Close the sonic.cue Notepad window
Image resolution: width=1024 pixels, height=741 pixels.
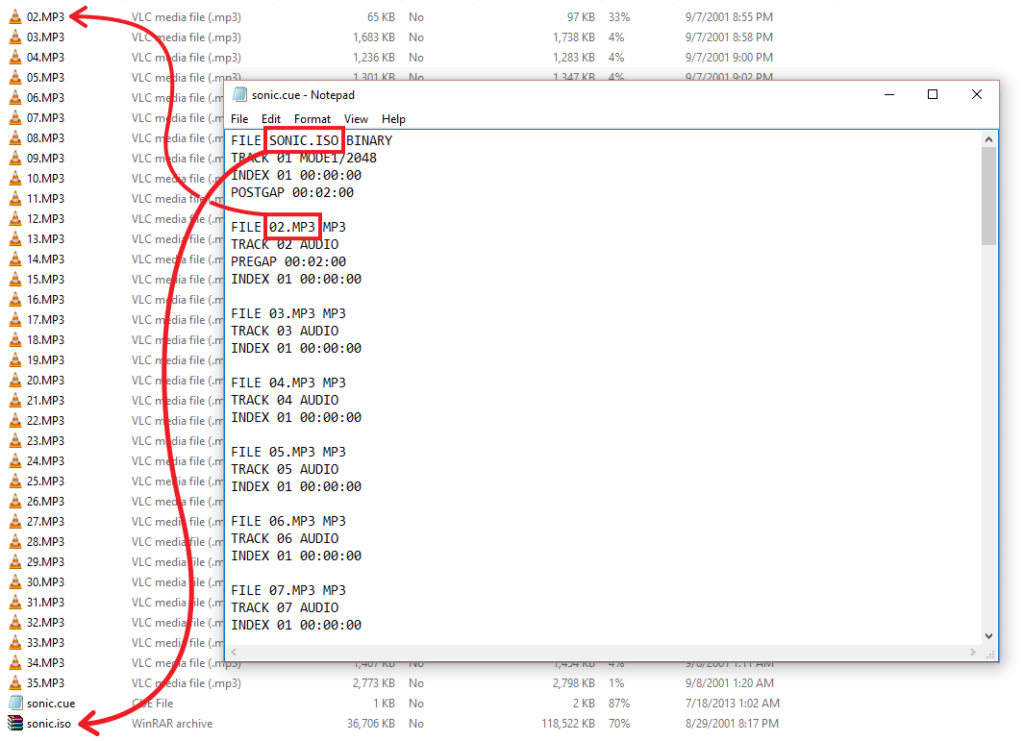976,95
